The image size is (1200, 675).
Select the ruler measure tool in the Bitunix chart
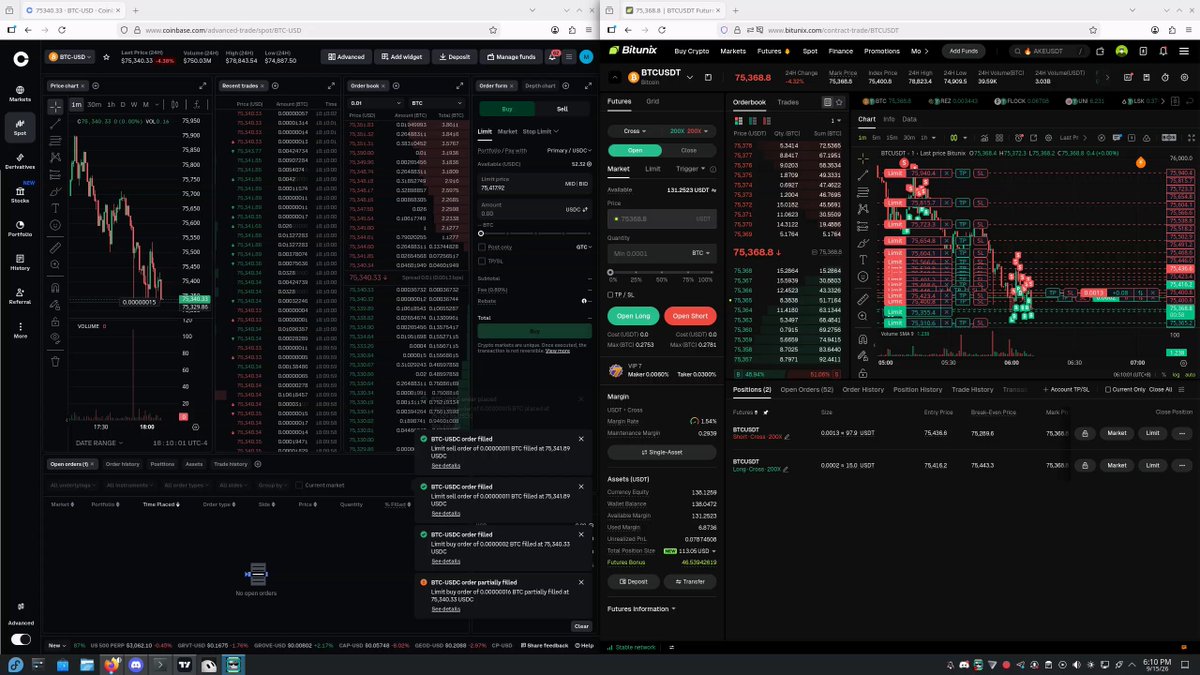[863, 299]
